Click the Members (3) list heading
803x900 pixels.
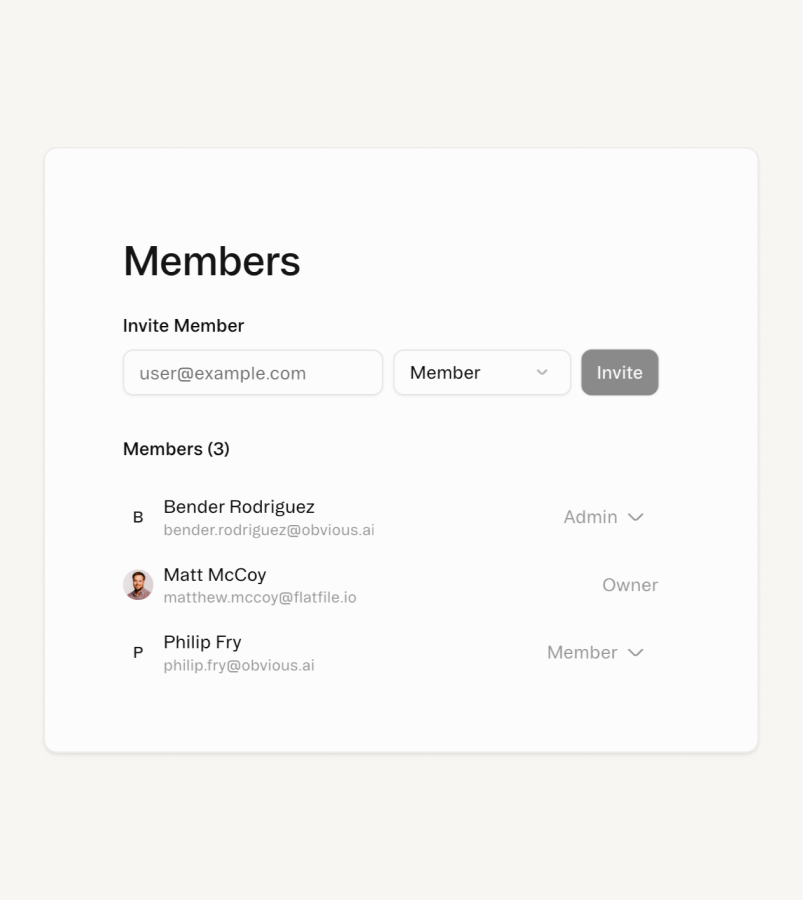click(176, 449)
